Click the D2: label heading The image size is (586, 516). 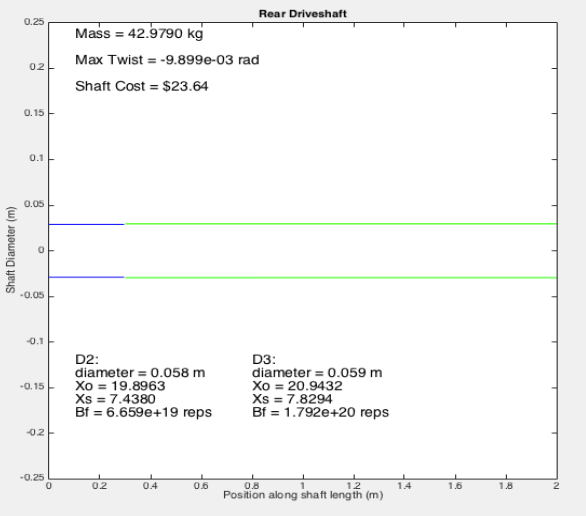[x=87, y=359]
